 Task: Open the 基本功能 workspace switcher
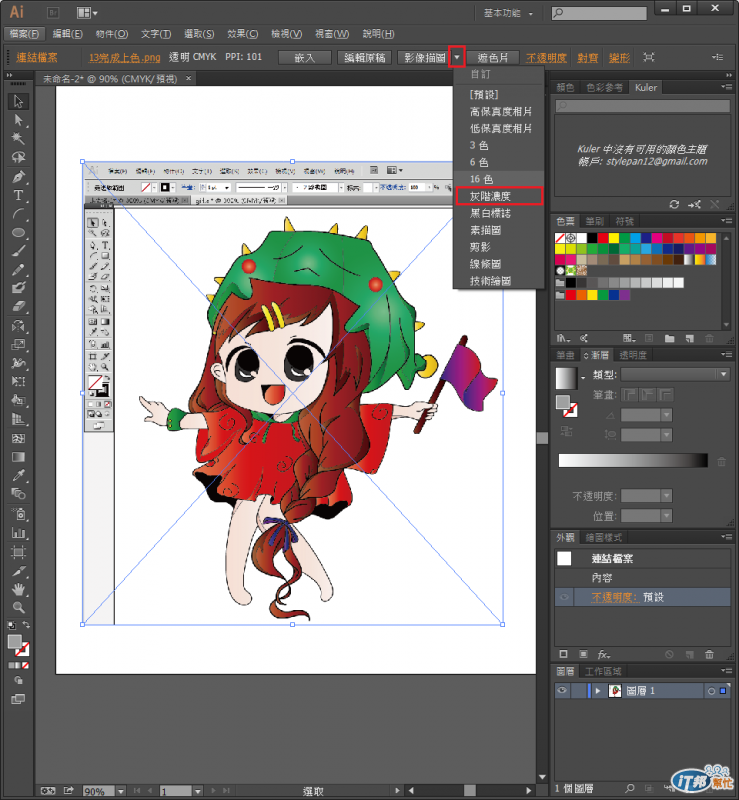tap(508, 13)
